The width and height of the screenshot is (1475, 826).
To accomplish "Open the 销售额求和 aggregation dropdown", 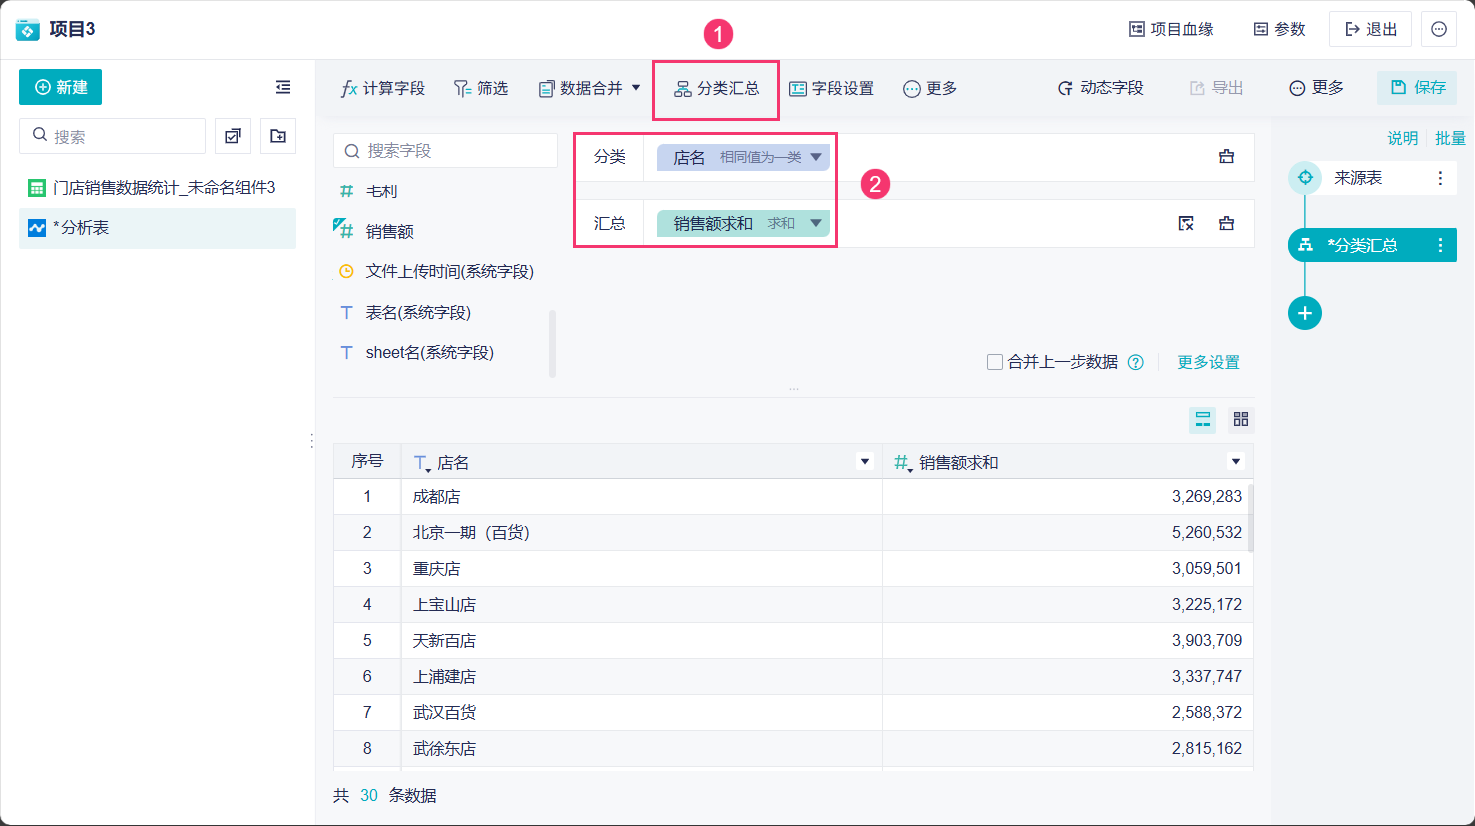I will (x=816, y=223).
